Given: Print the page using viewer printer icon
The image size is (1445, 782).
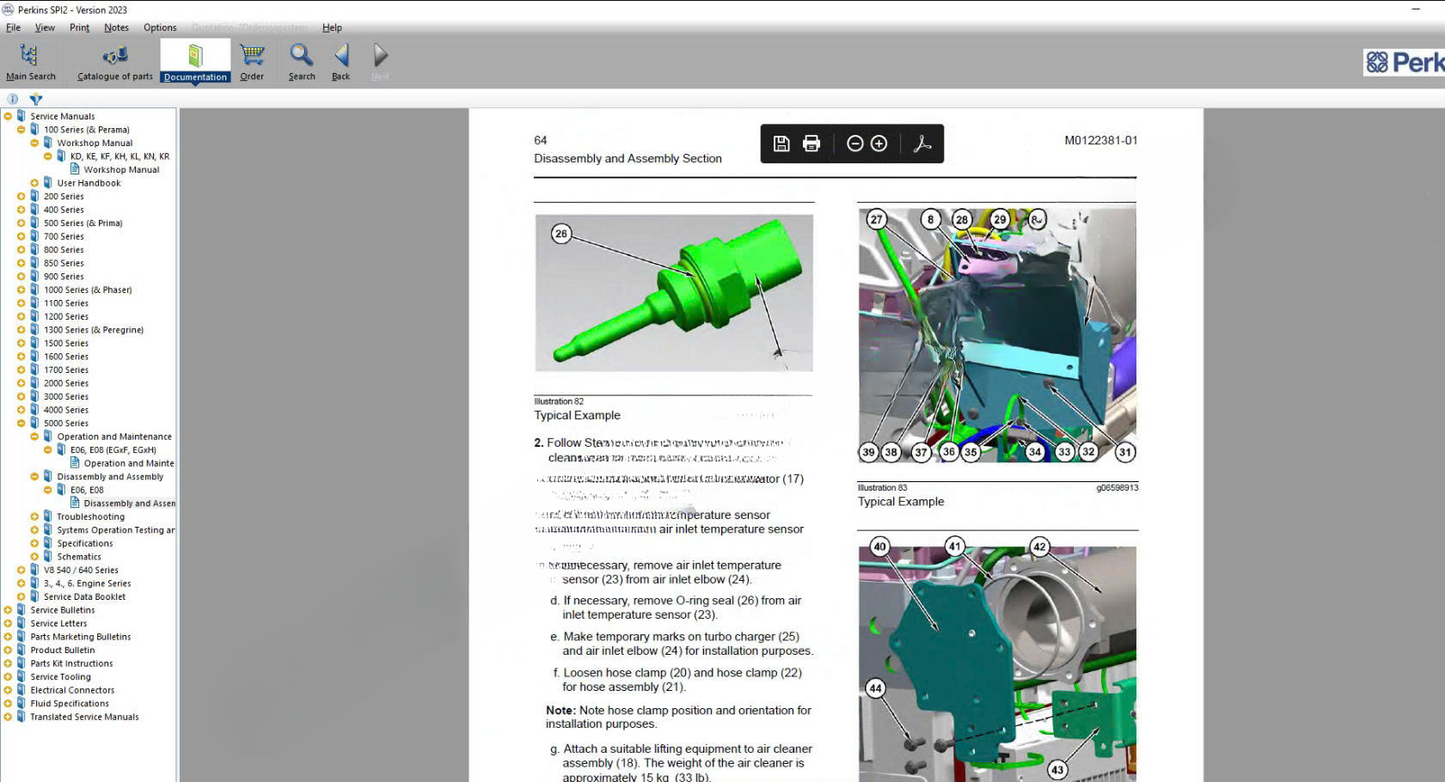Looking at the screenshot, I should tap(812, 144).
